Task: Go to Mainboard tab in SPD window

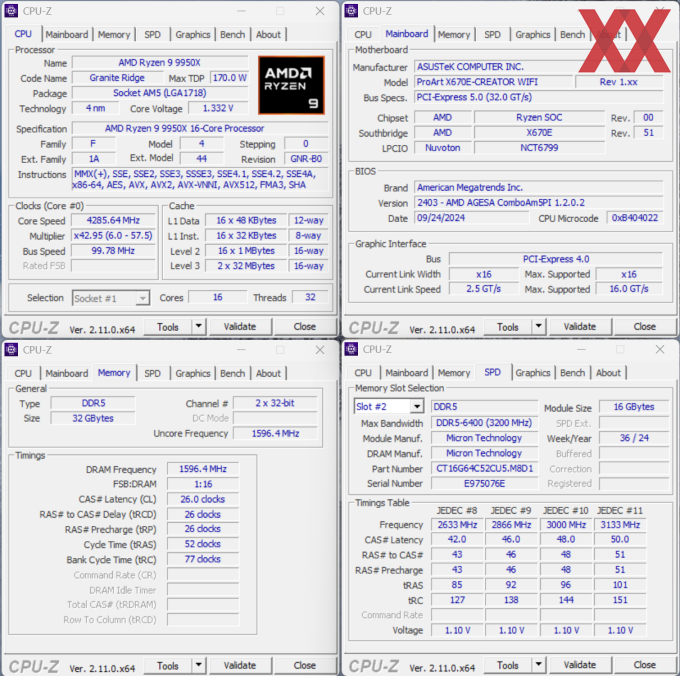Action: [407, 373]
